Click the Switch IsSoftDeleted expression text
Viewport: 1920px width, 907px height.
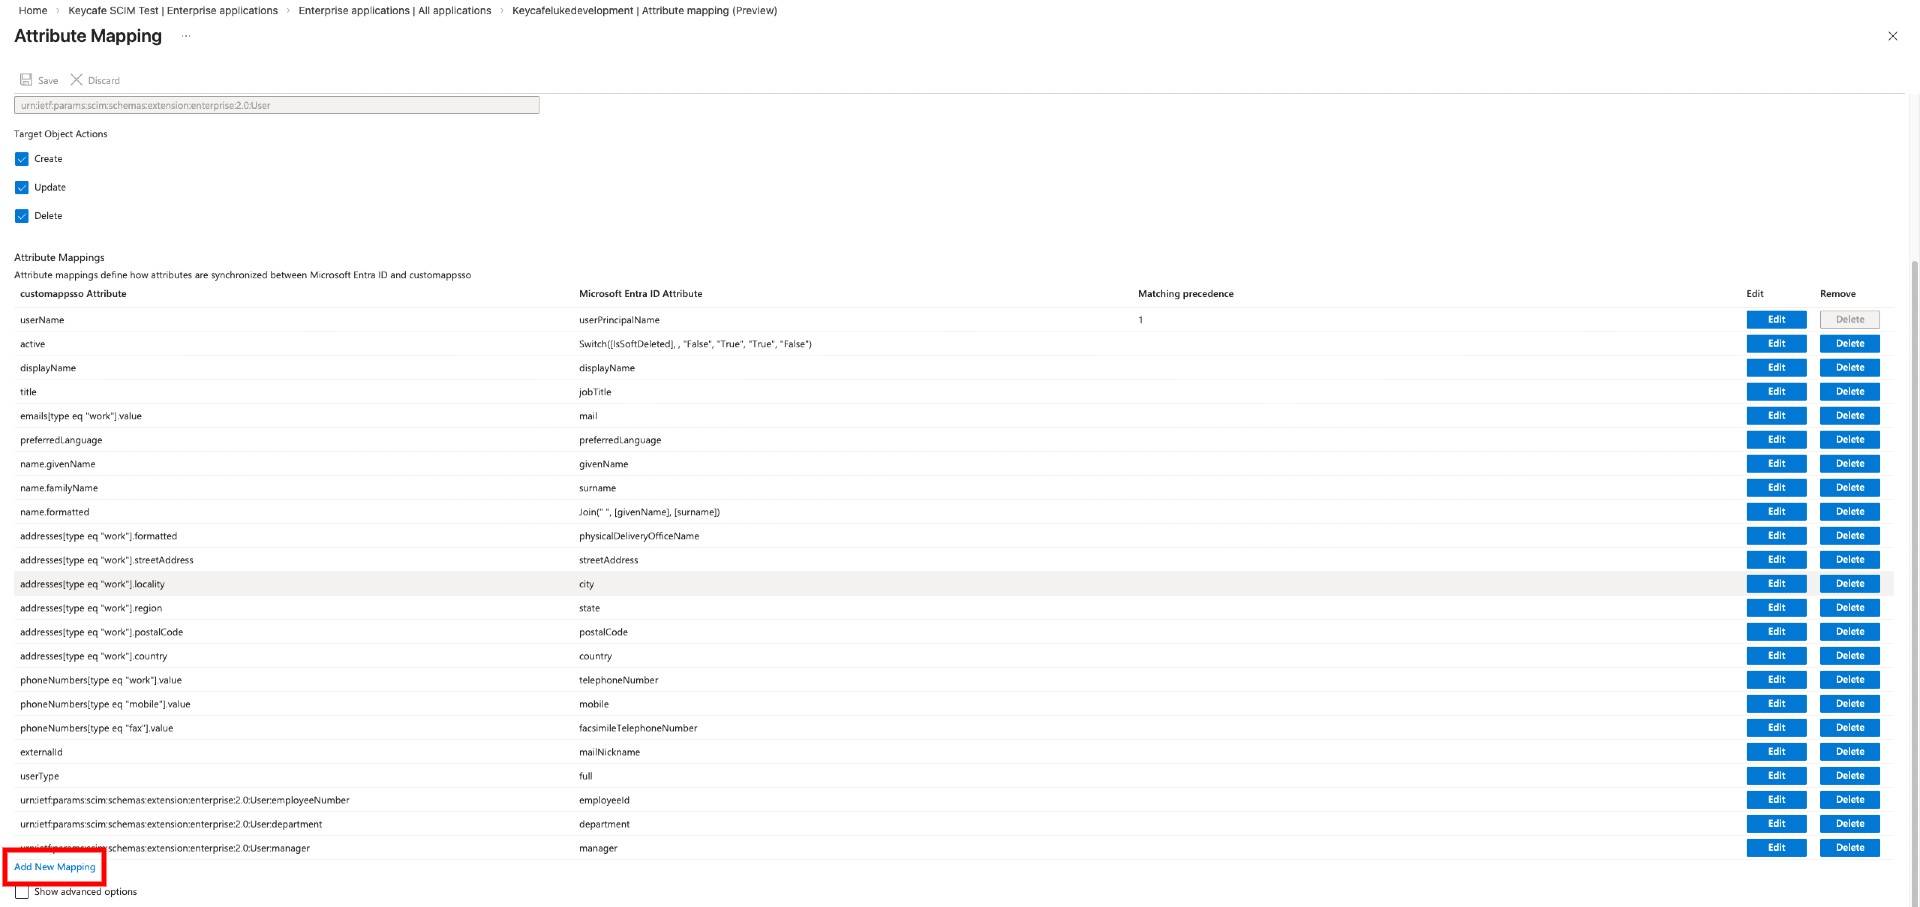[x=695, y=344]
